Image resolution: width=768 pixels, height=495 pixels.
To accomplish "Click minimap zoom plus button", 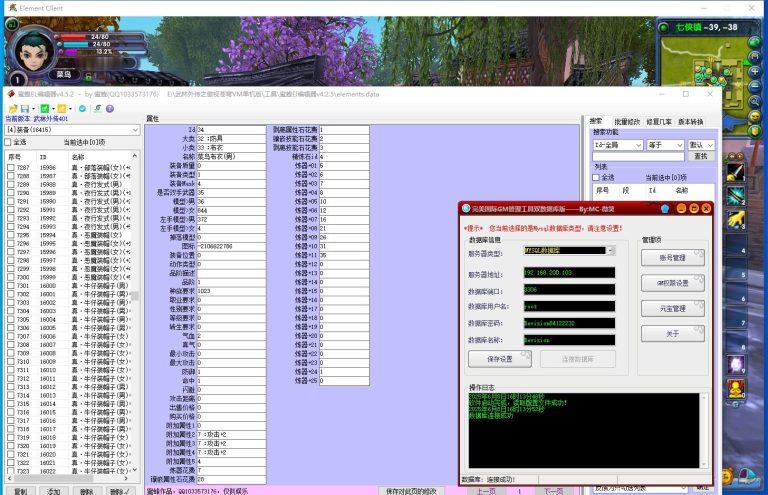I will tap(755, 71).
